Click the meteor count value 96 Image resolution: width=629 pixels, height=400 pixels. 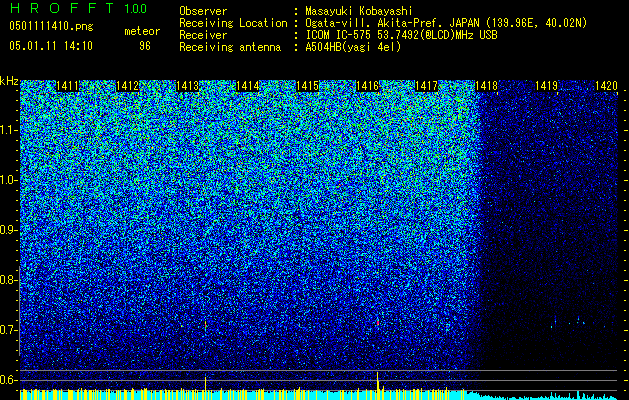coord(145,46)
